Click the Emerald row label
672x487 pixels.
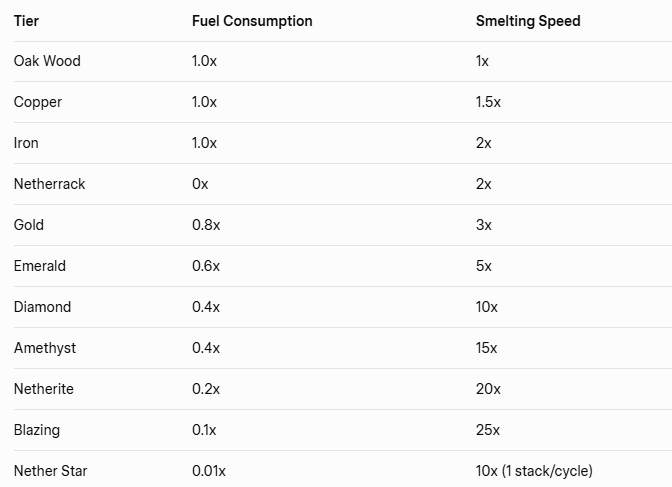40,266
